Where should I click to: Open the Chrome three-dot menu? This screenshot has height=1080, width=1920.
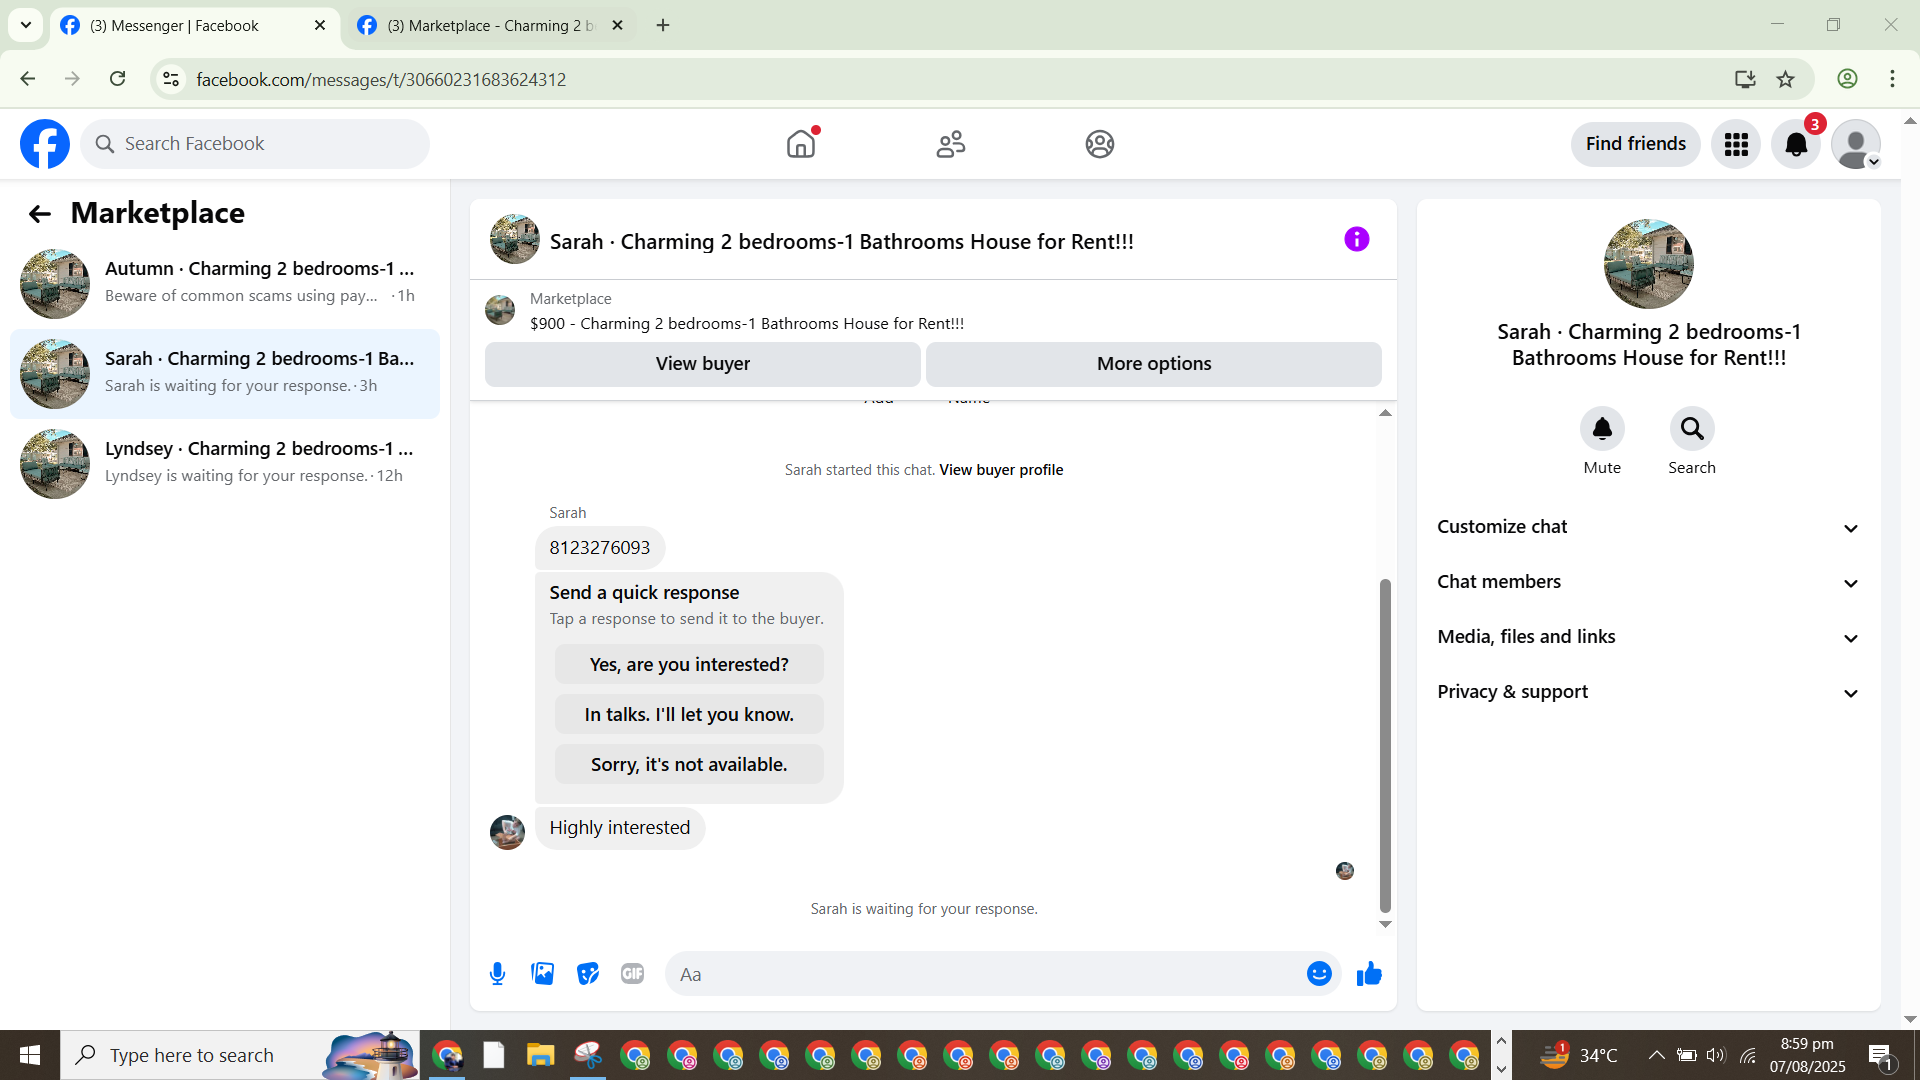[1892, 79]
